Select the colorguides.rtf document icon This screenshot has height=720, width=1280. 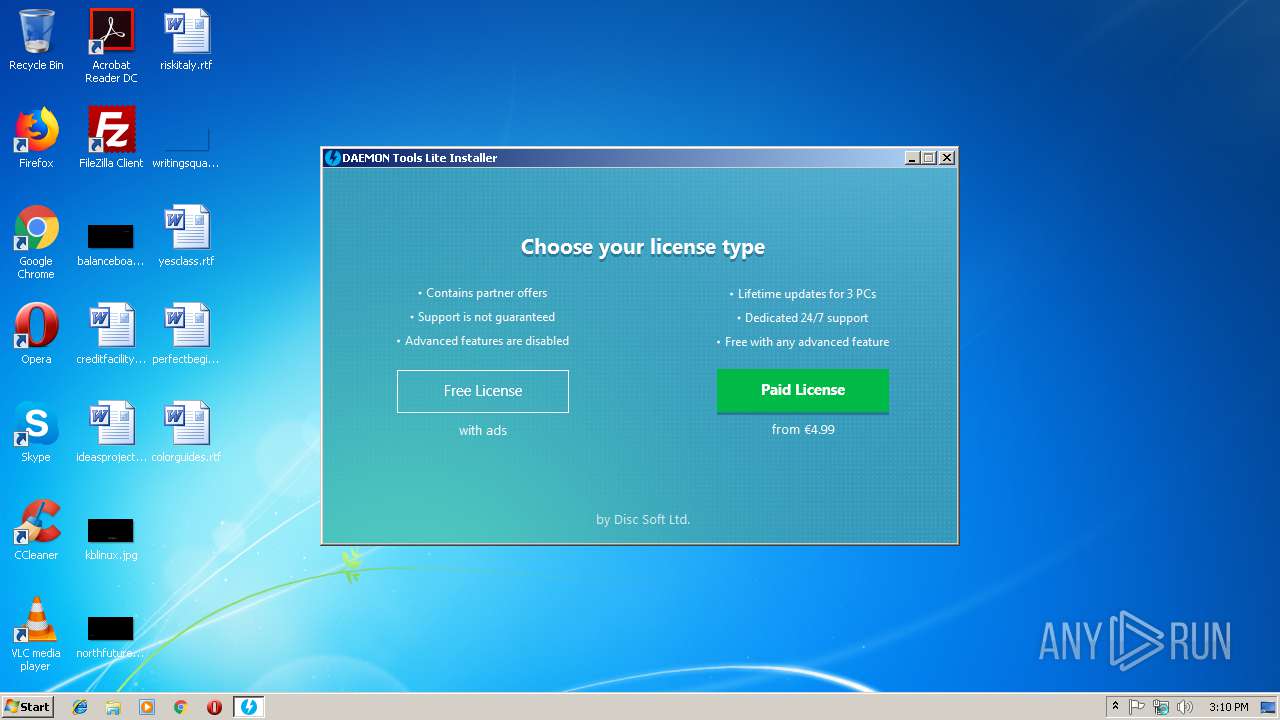[x=186, y=432]
